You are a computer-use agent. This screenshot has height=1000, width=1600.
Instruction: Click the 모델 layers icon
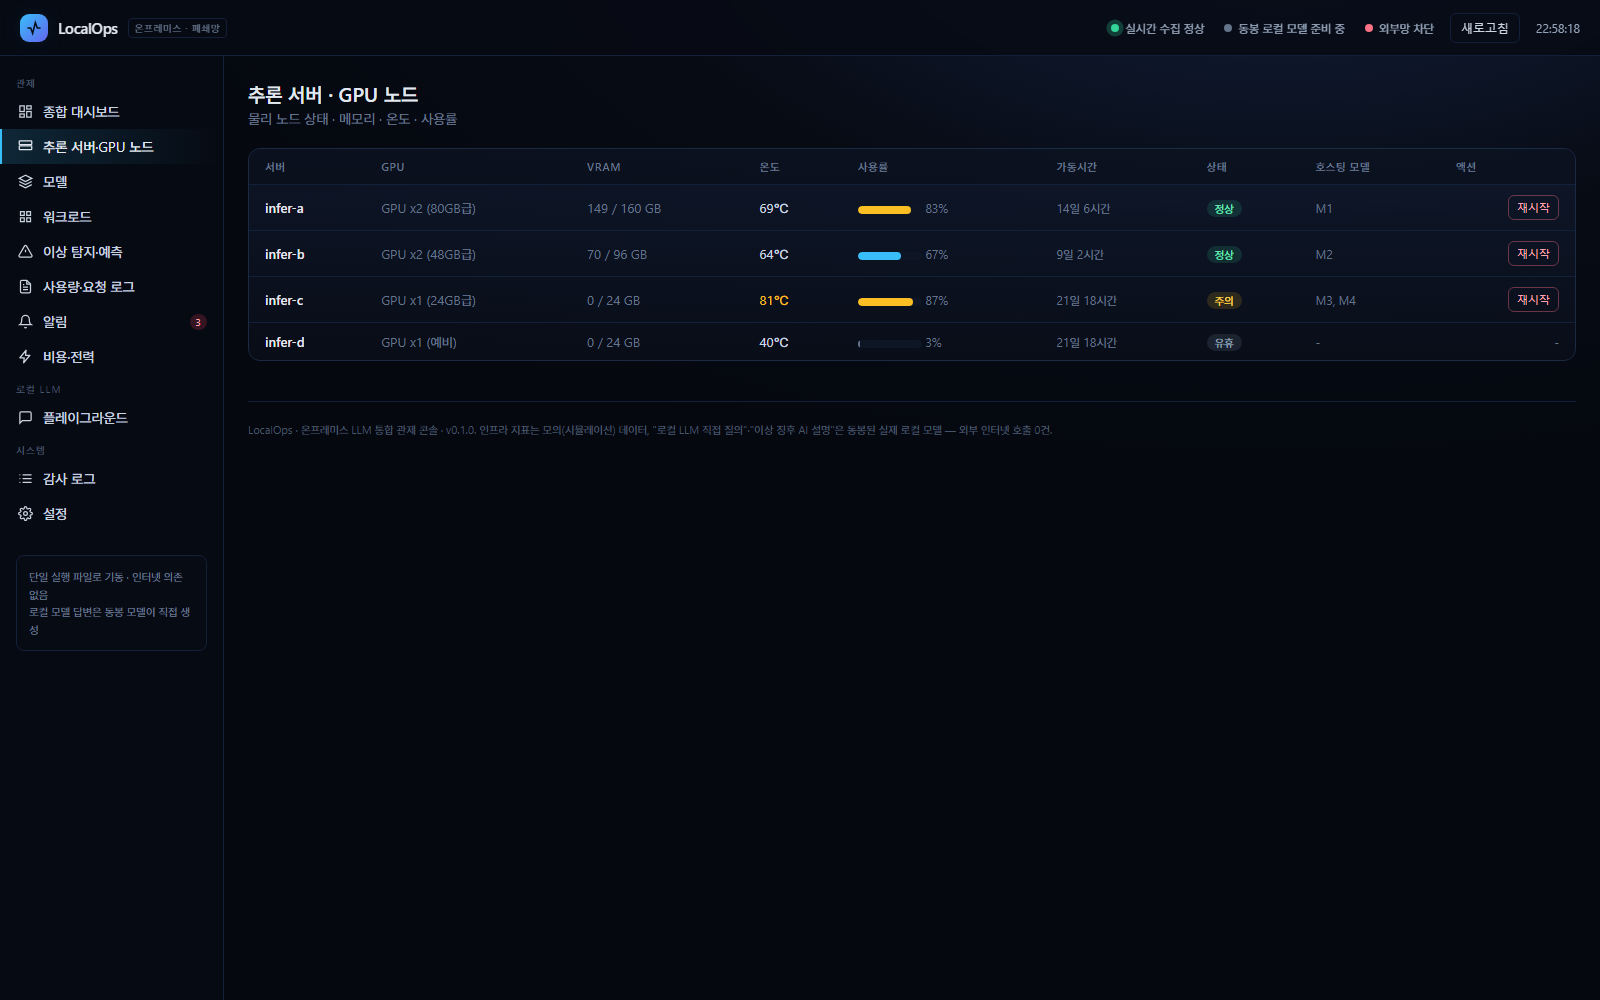[26, 182]
